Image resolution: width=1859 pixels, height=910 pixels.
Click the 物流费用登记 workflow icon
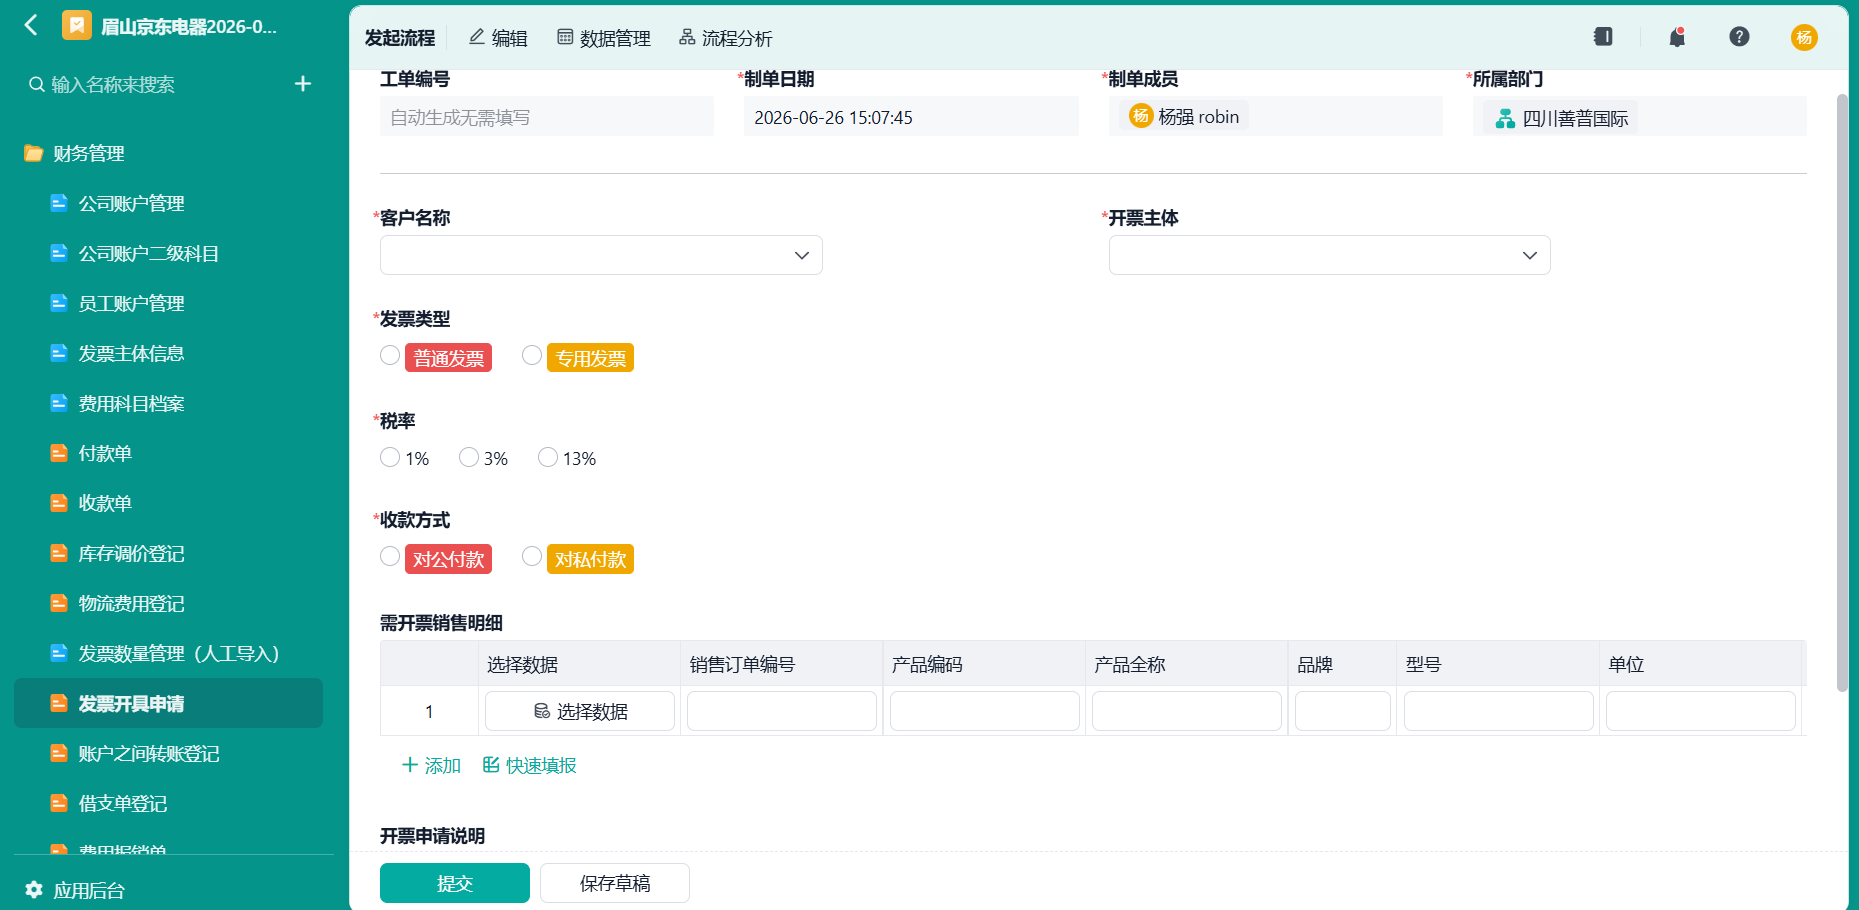pyautogui.click(x=59, y=603)
